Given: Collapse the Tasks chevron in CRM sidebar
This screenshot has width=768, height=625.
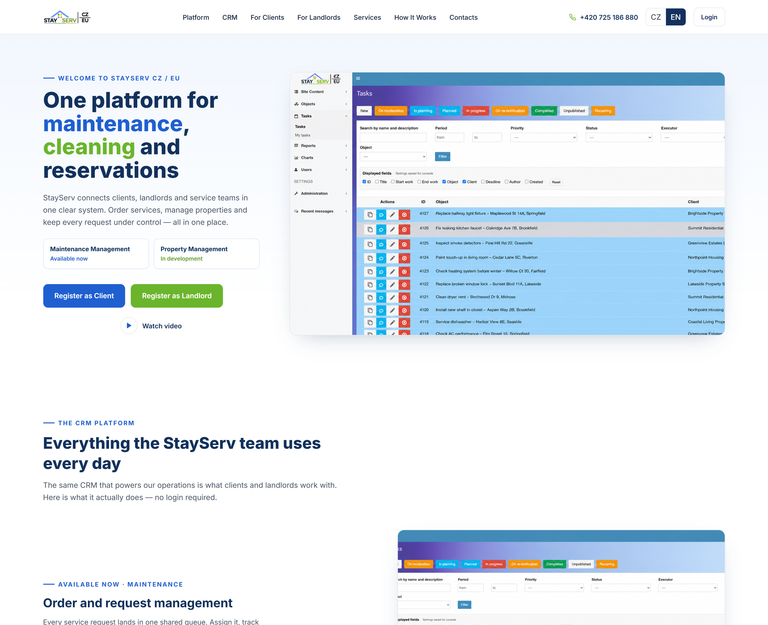Looking at the screenshot, I should tap(346, 116).
